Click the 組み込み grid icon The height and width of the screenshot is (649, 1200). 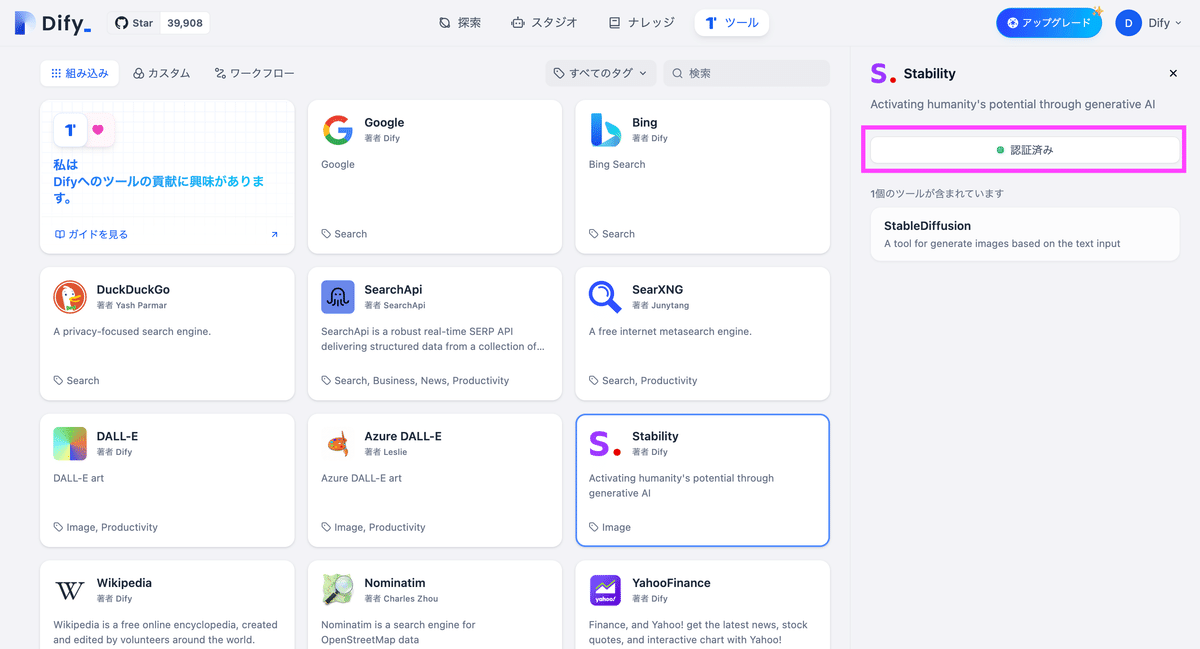pyautogui.click(x=56, y=73)
